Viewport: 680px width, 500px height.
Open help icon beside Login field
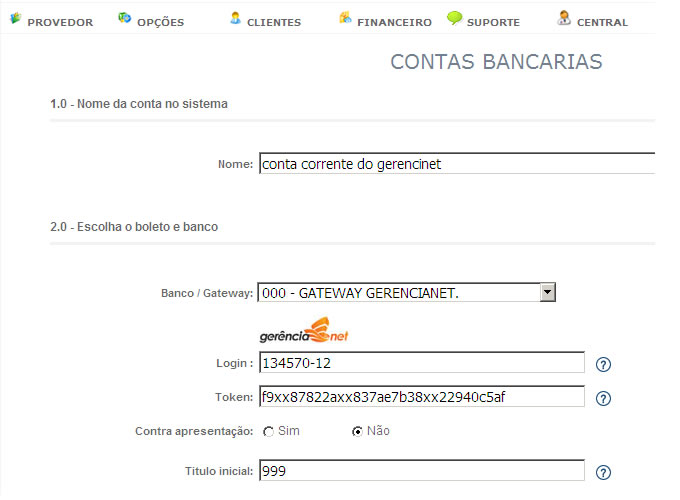603,365
